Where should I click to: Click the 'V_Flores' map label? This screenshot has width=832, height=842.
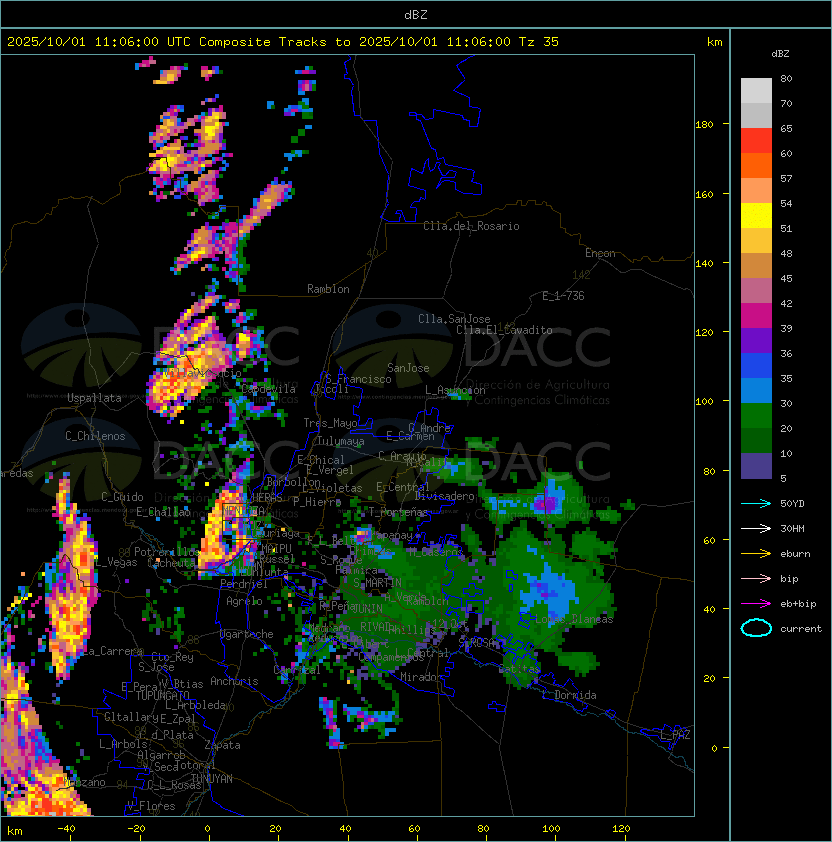pos(151,806)
